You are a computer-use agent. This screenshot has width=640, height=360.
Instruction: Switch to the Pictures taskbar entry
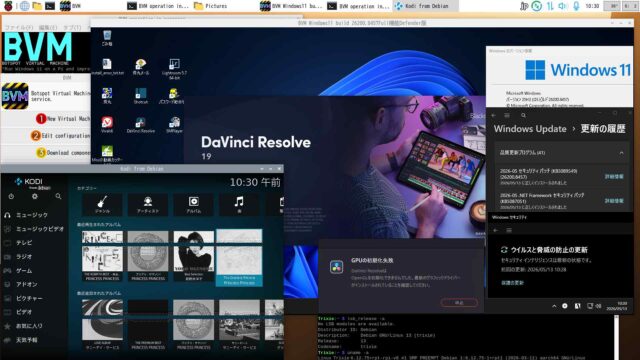pyautogui.click(x=211, y=6)
